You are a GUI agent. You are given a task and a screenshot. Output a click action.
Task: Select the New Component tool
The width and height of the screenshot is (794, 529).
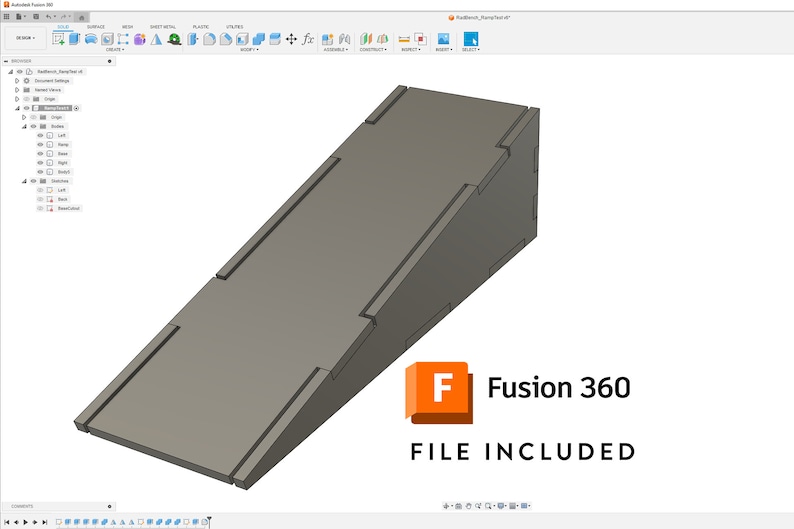click(x=328, y=39)
